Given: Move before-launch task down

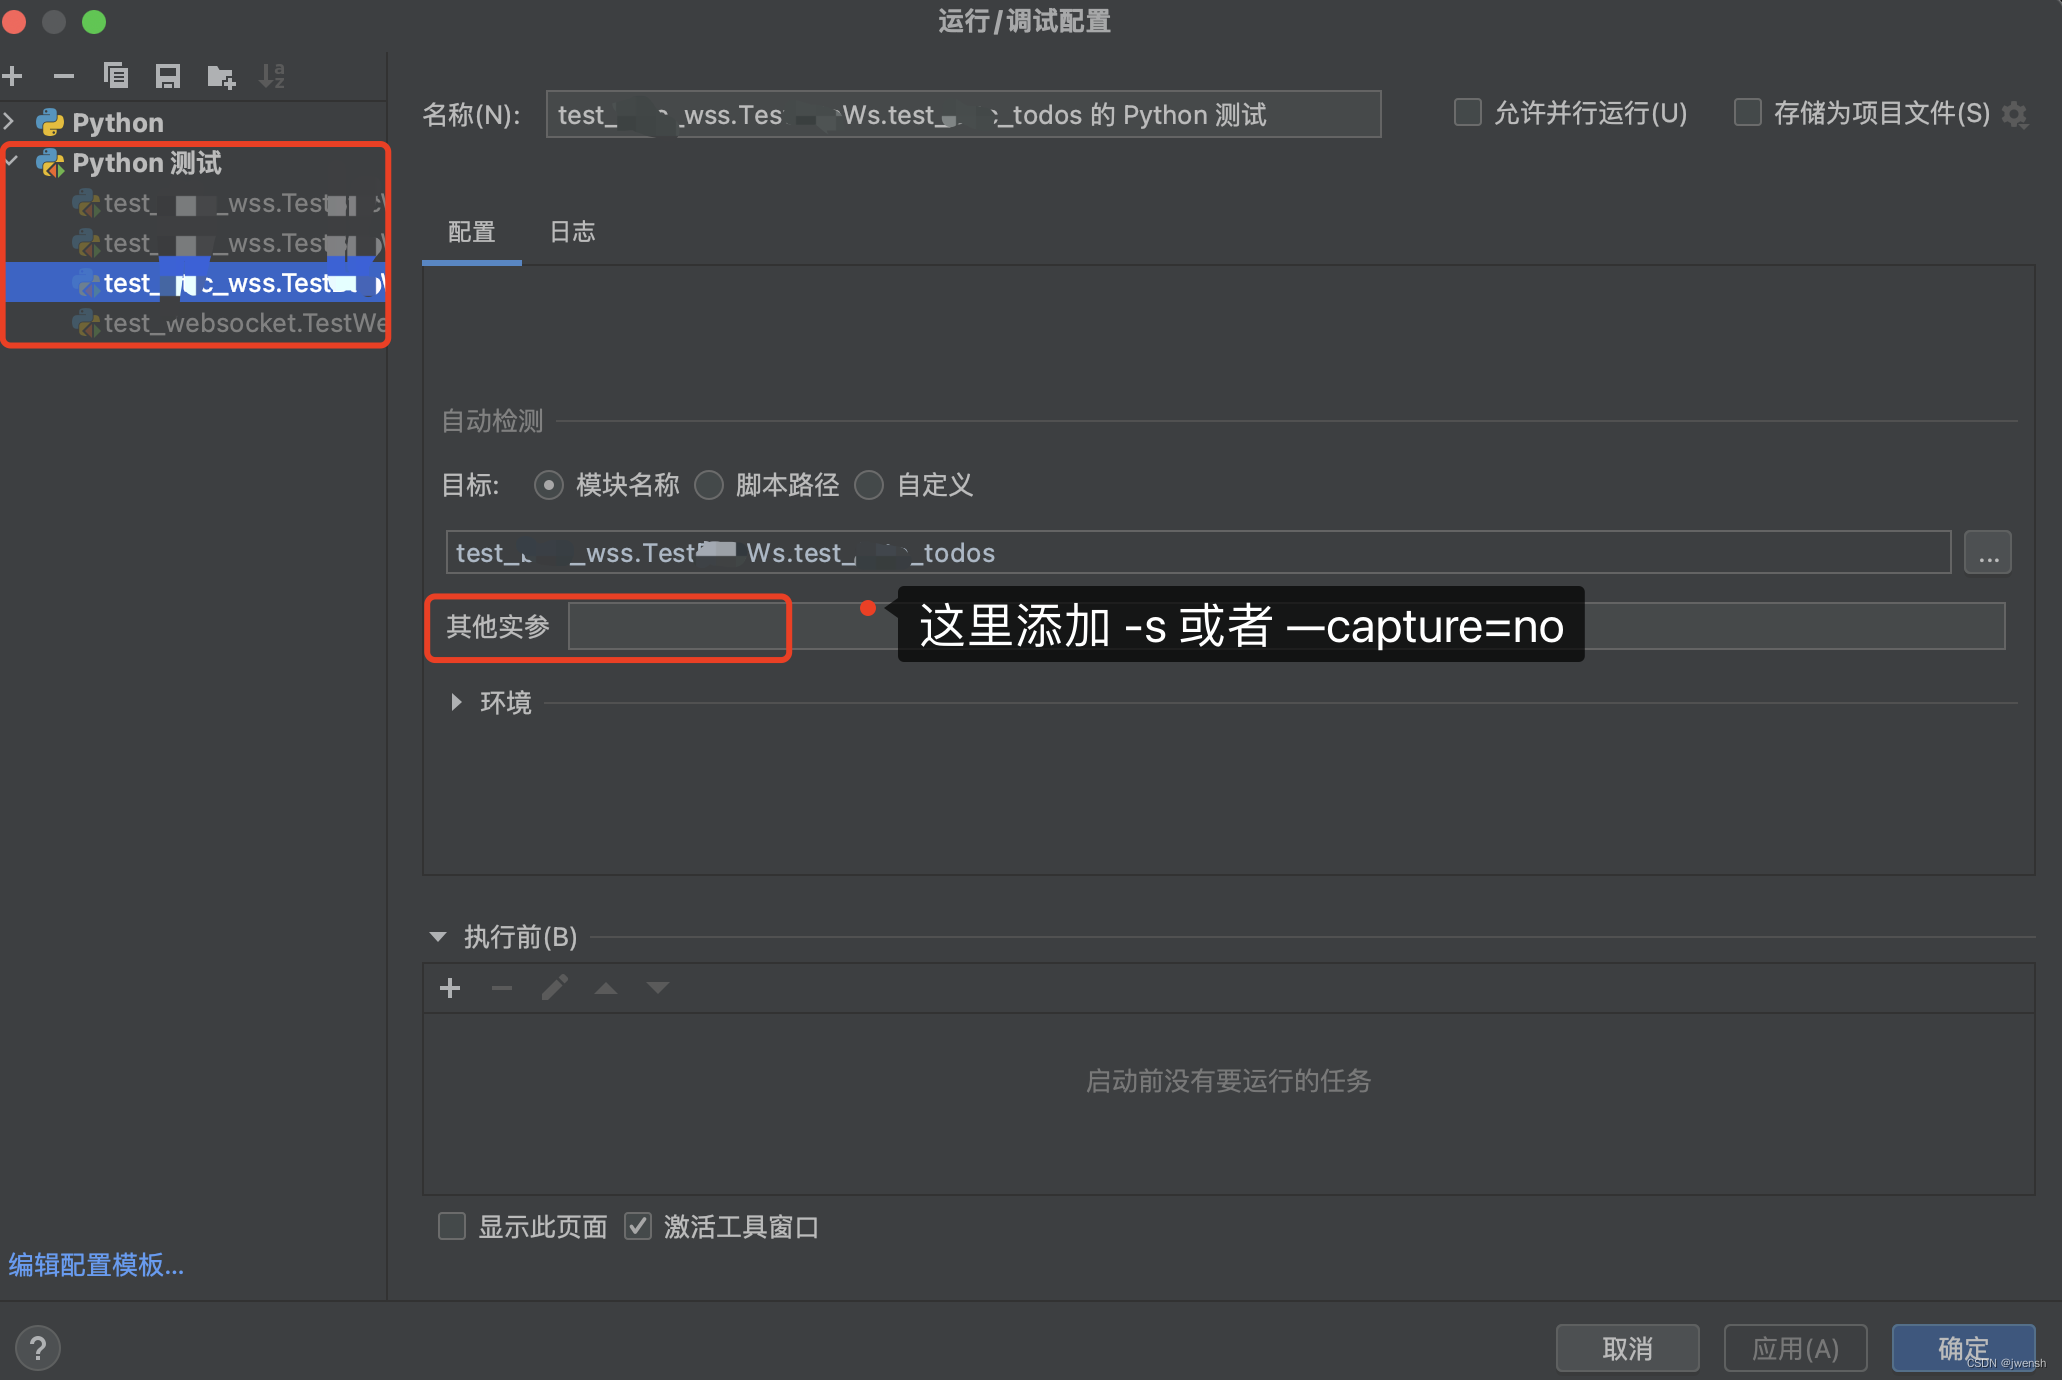Looking at the screenshot, I should [658, 988].
